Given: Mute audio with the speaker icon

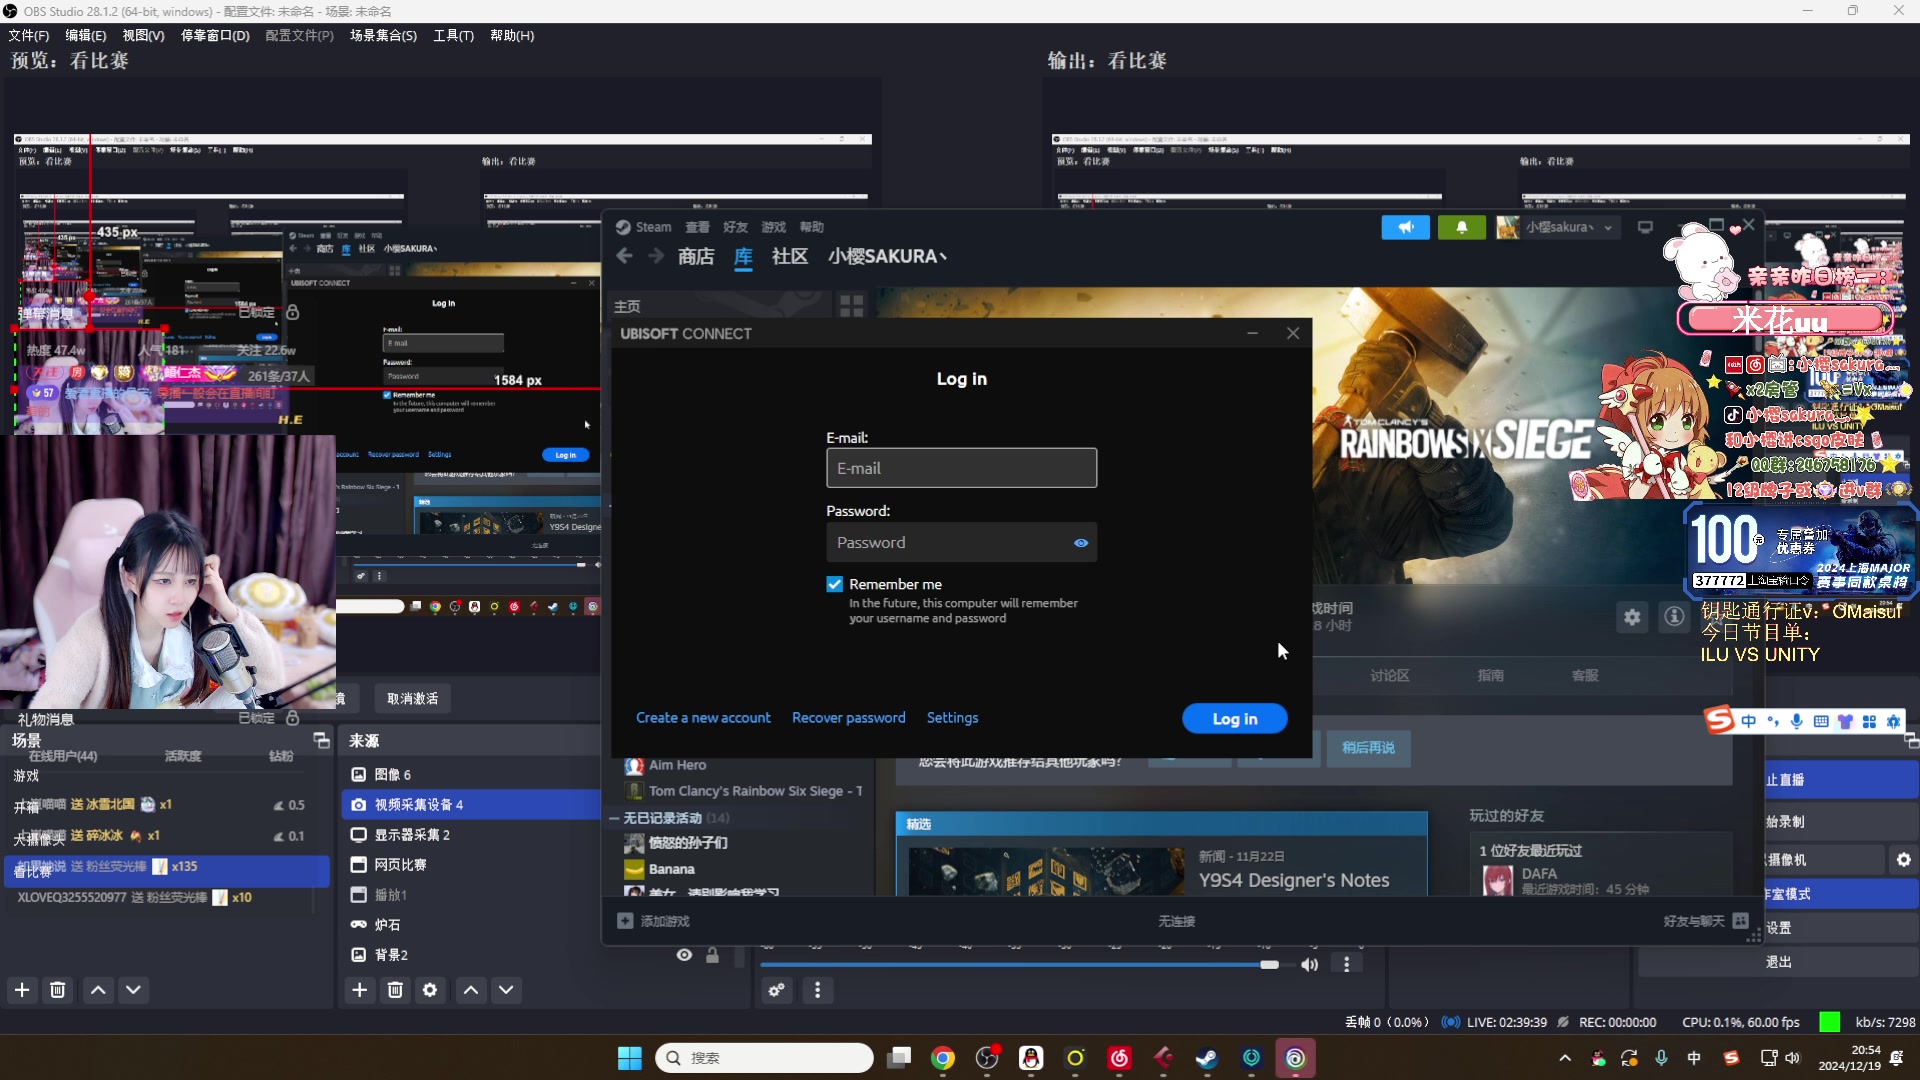Looking at the screenshot, I should [1309, 965].
